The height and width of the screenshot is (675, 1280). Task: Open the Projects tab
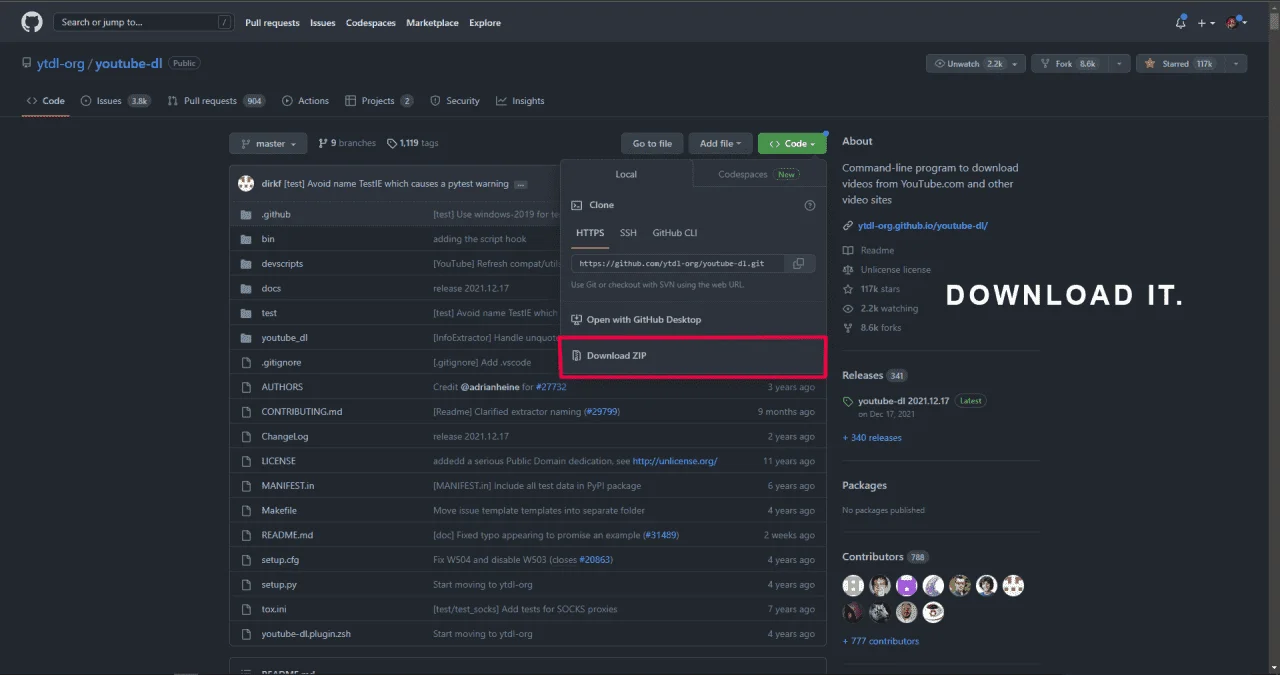(x=379, y=101)
